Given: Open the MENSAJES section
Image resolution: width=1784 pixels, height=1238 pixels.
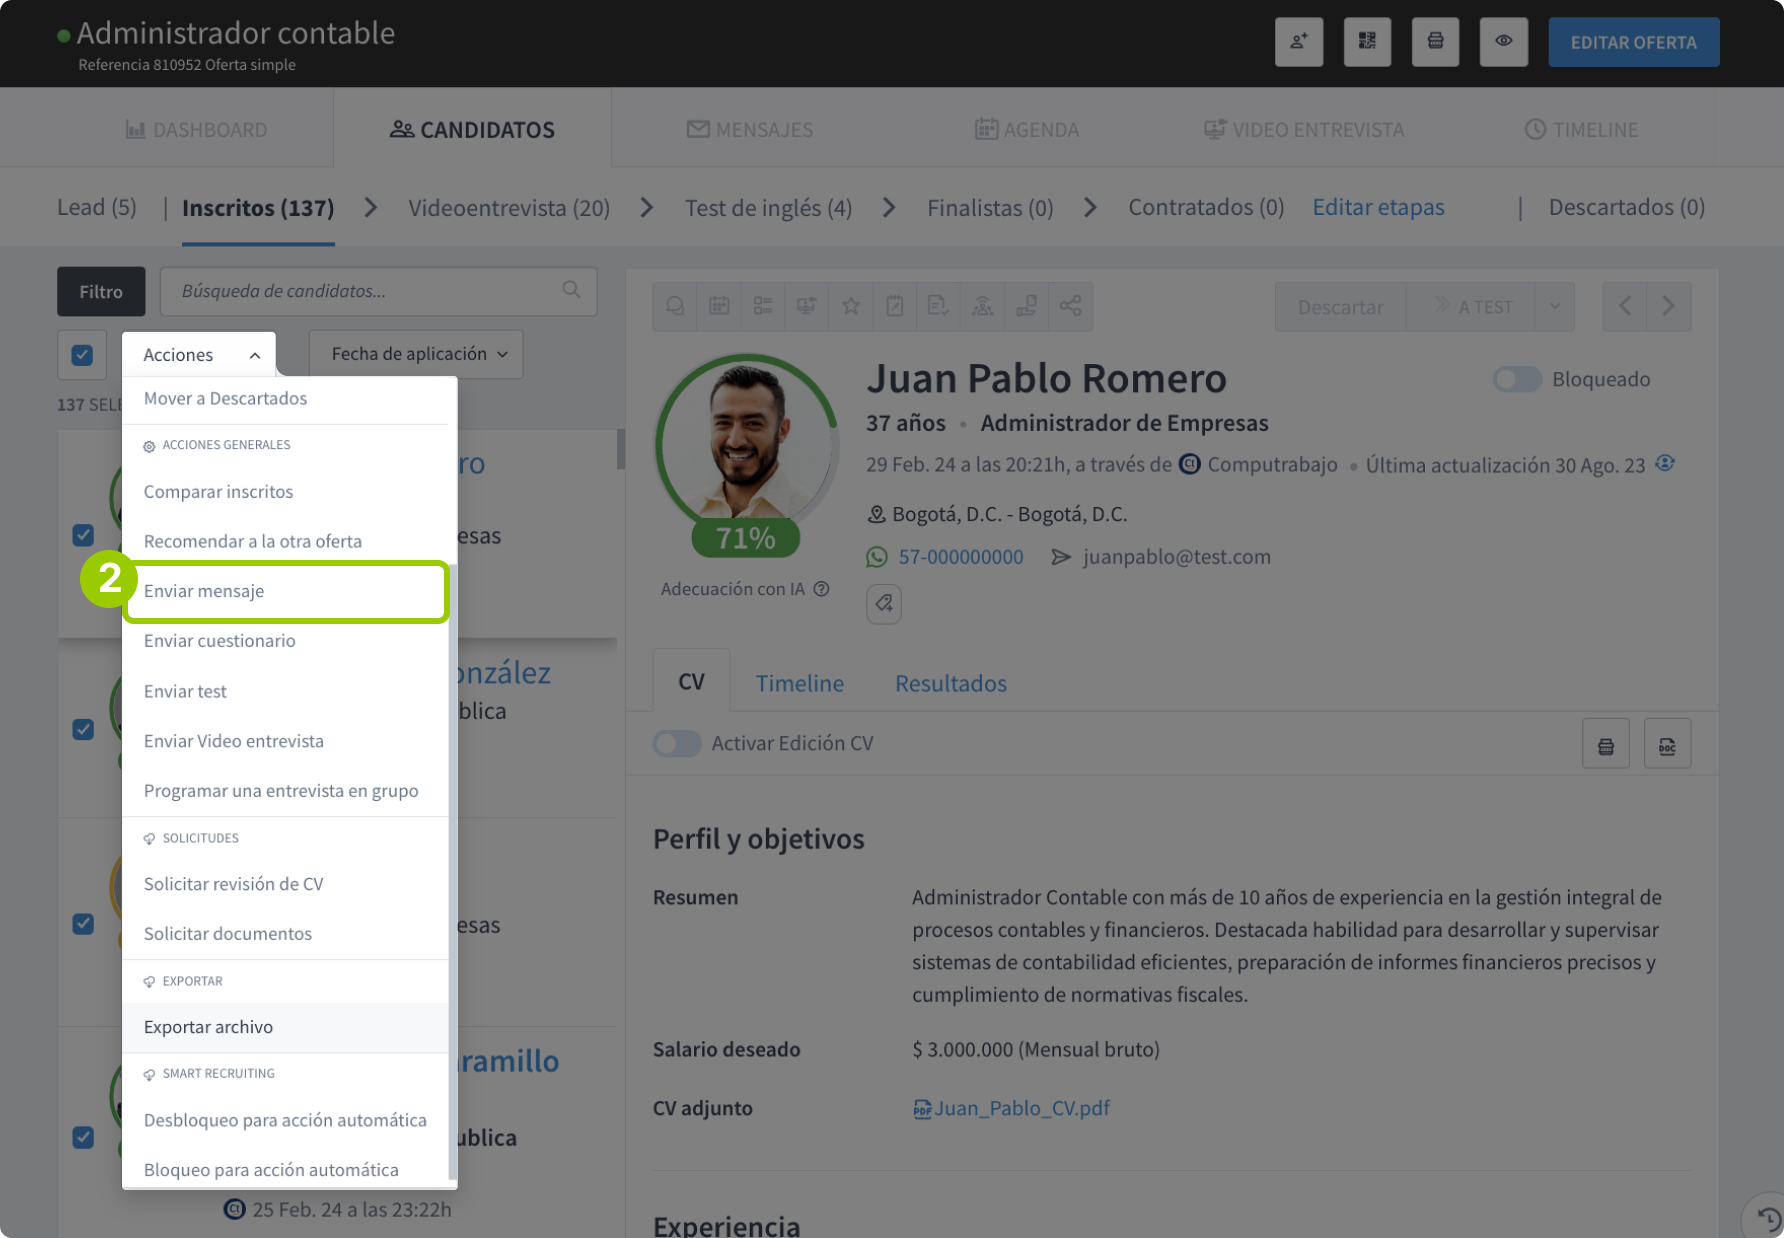Looking at the screenshot, I should (x=749, y=129).
